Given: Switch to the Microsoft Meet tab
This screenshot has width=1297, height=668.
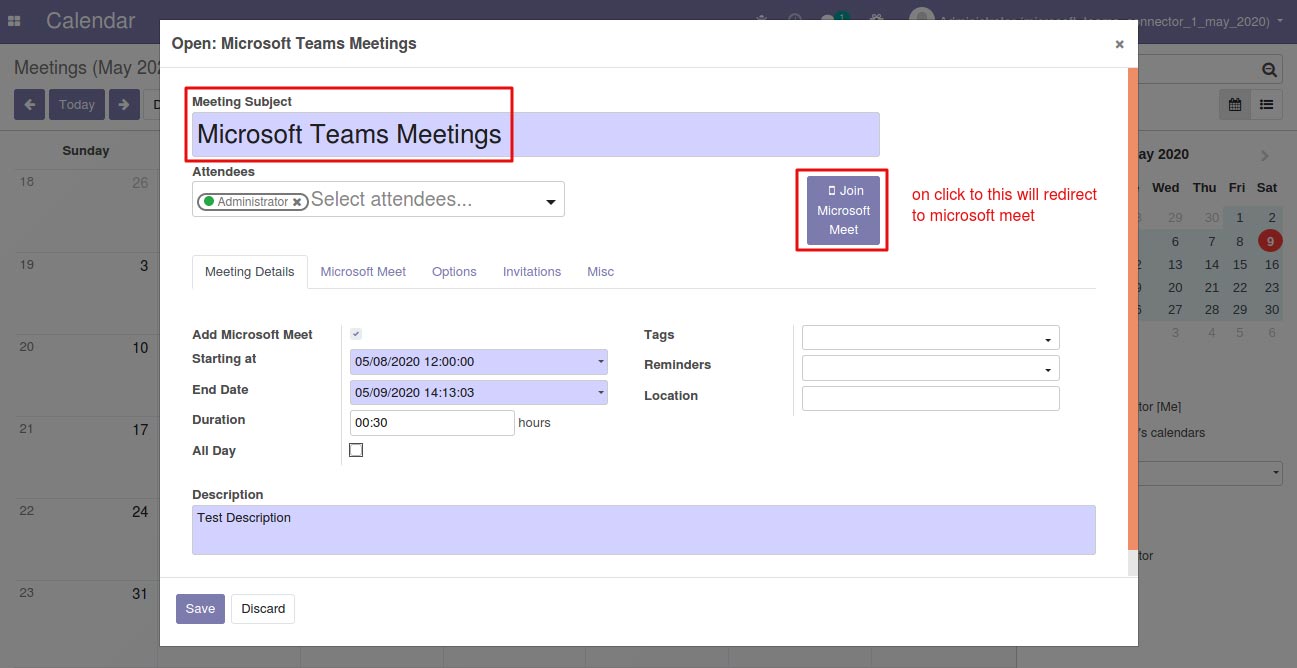Looking at the screenshot, I should pyautogui.click(x=363, y=271).
